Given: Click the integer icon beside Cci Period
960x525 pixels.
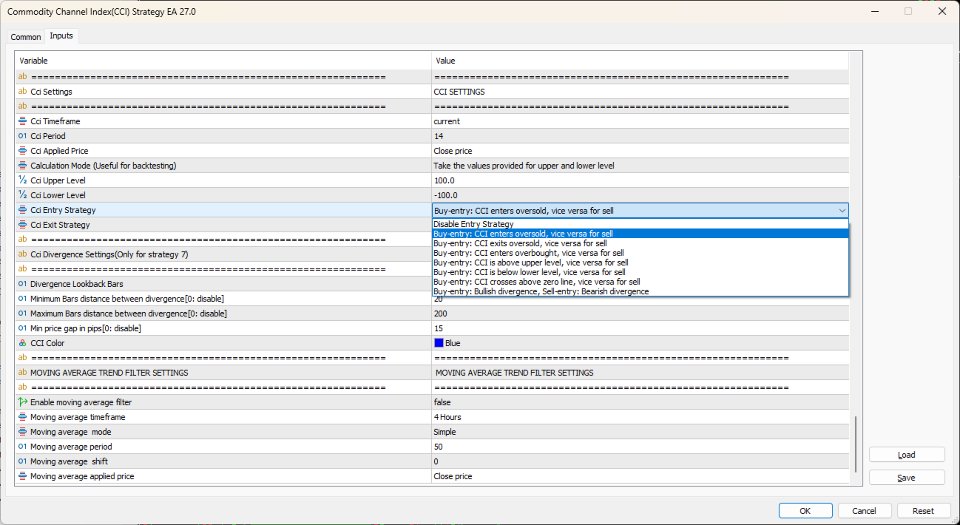Looking at the screenshot, I should 23,136.
